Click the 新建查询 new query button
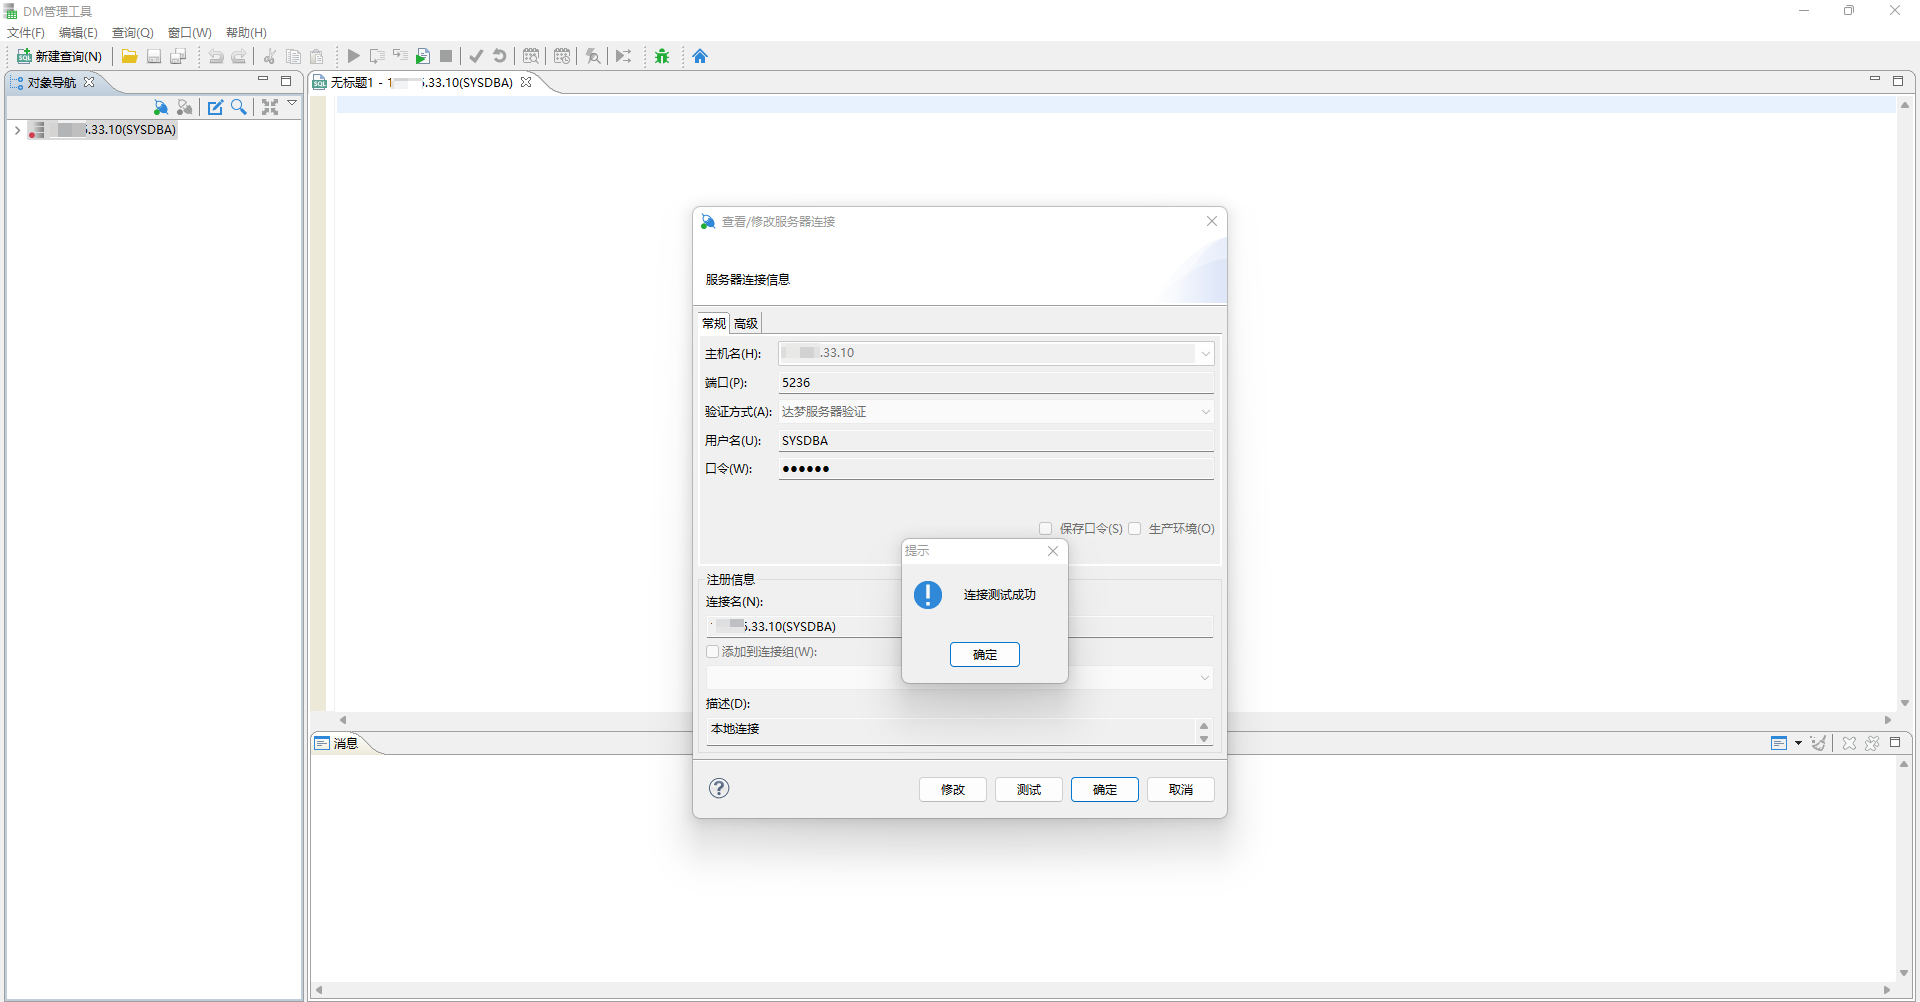 point(60,56)
